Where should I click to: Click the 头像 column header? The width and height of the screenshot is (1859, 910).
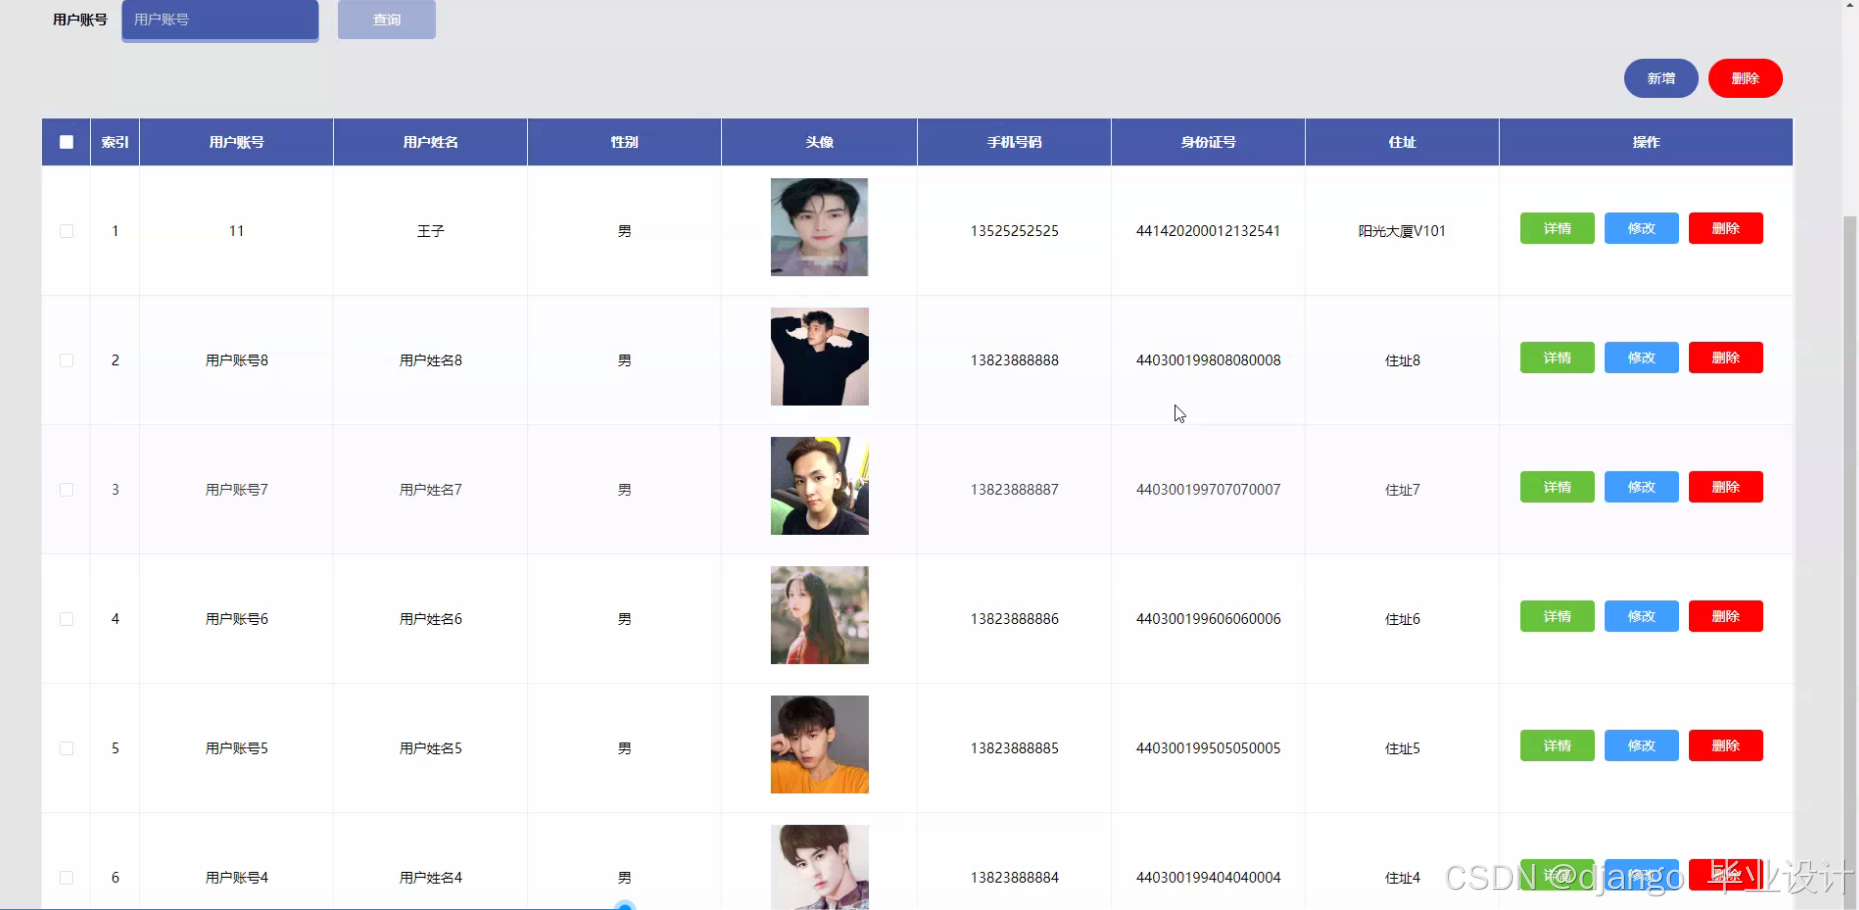point(819,142)
